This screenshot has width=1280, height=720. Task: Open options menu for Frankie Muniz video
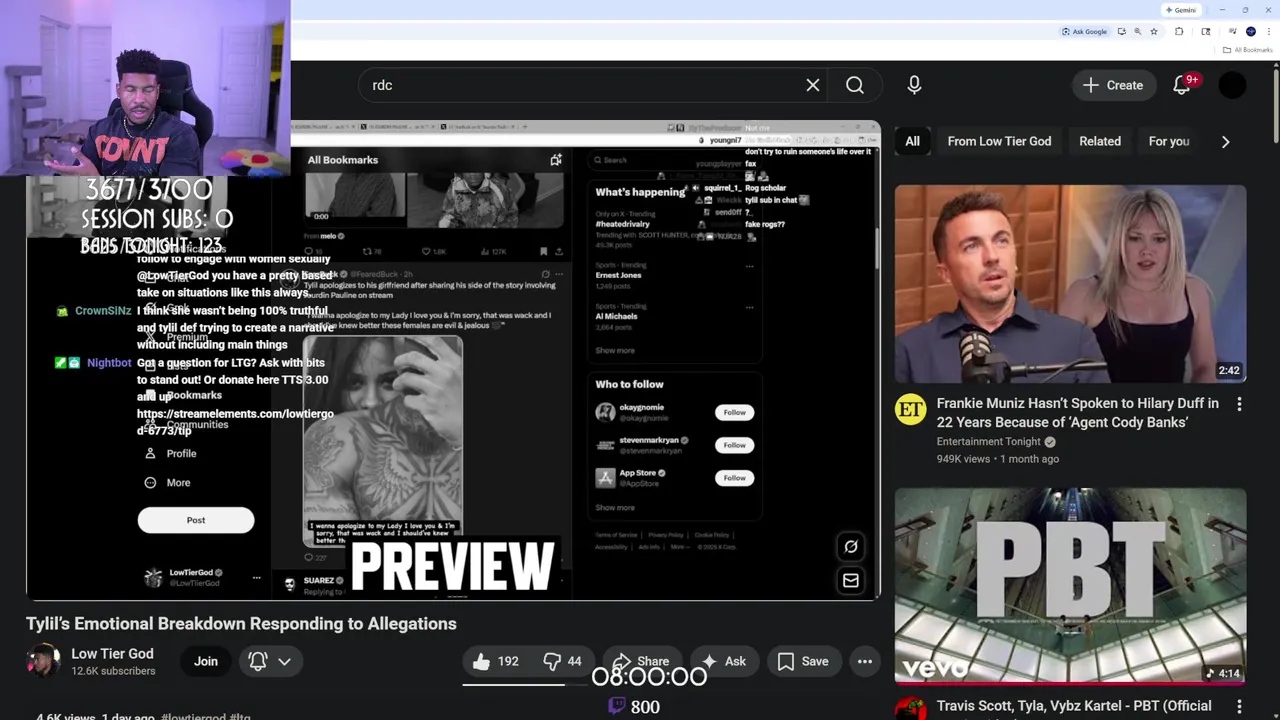[1239, 404]
